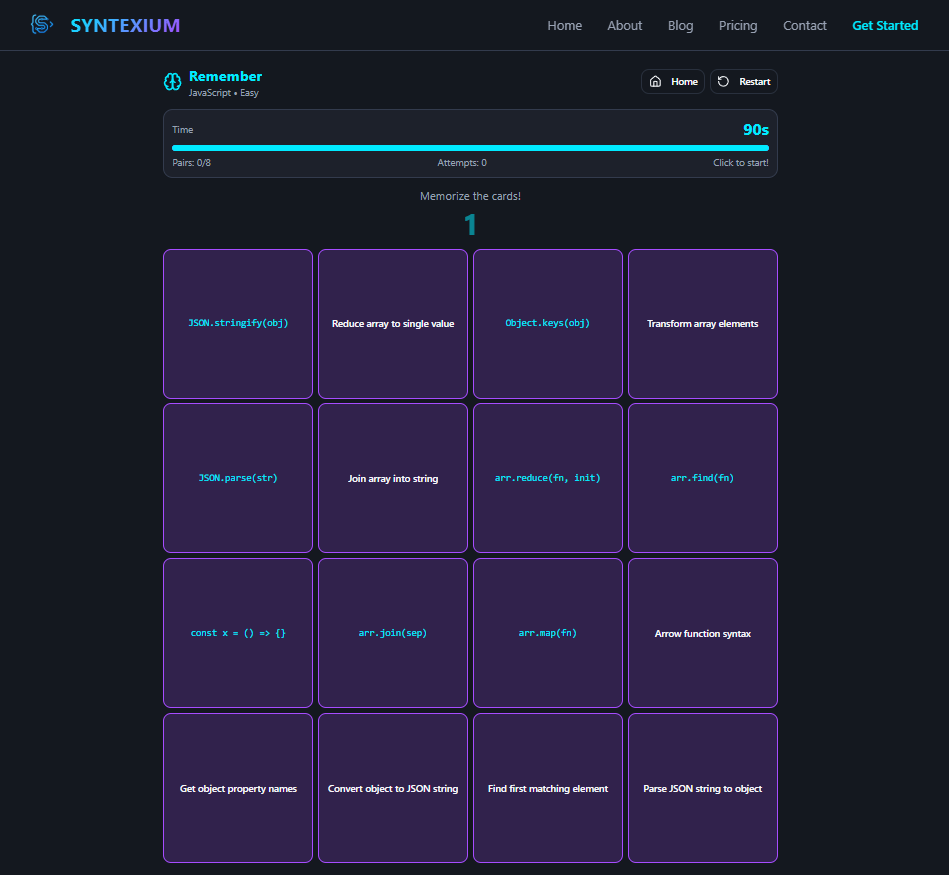Open the Contact nav item
The height and width of the screenshot is (875, 949).
(x=804, y=25)
